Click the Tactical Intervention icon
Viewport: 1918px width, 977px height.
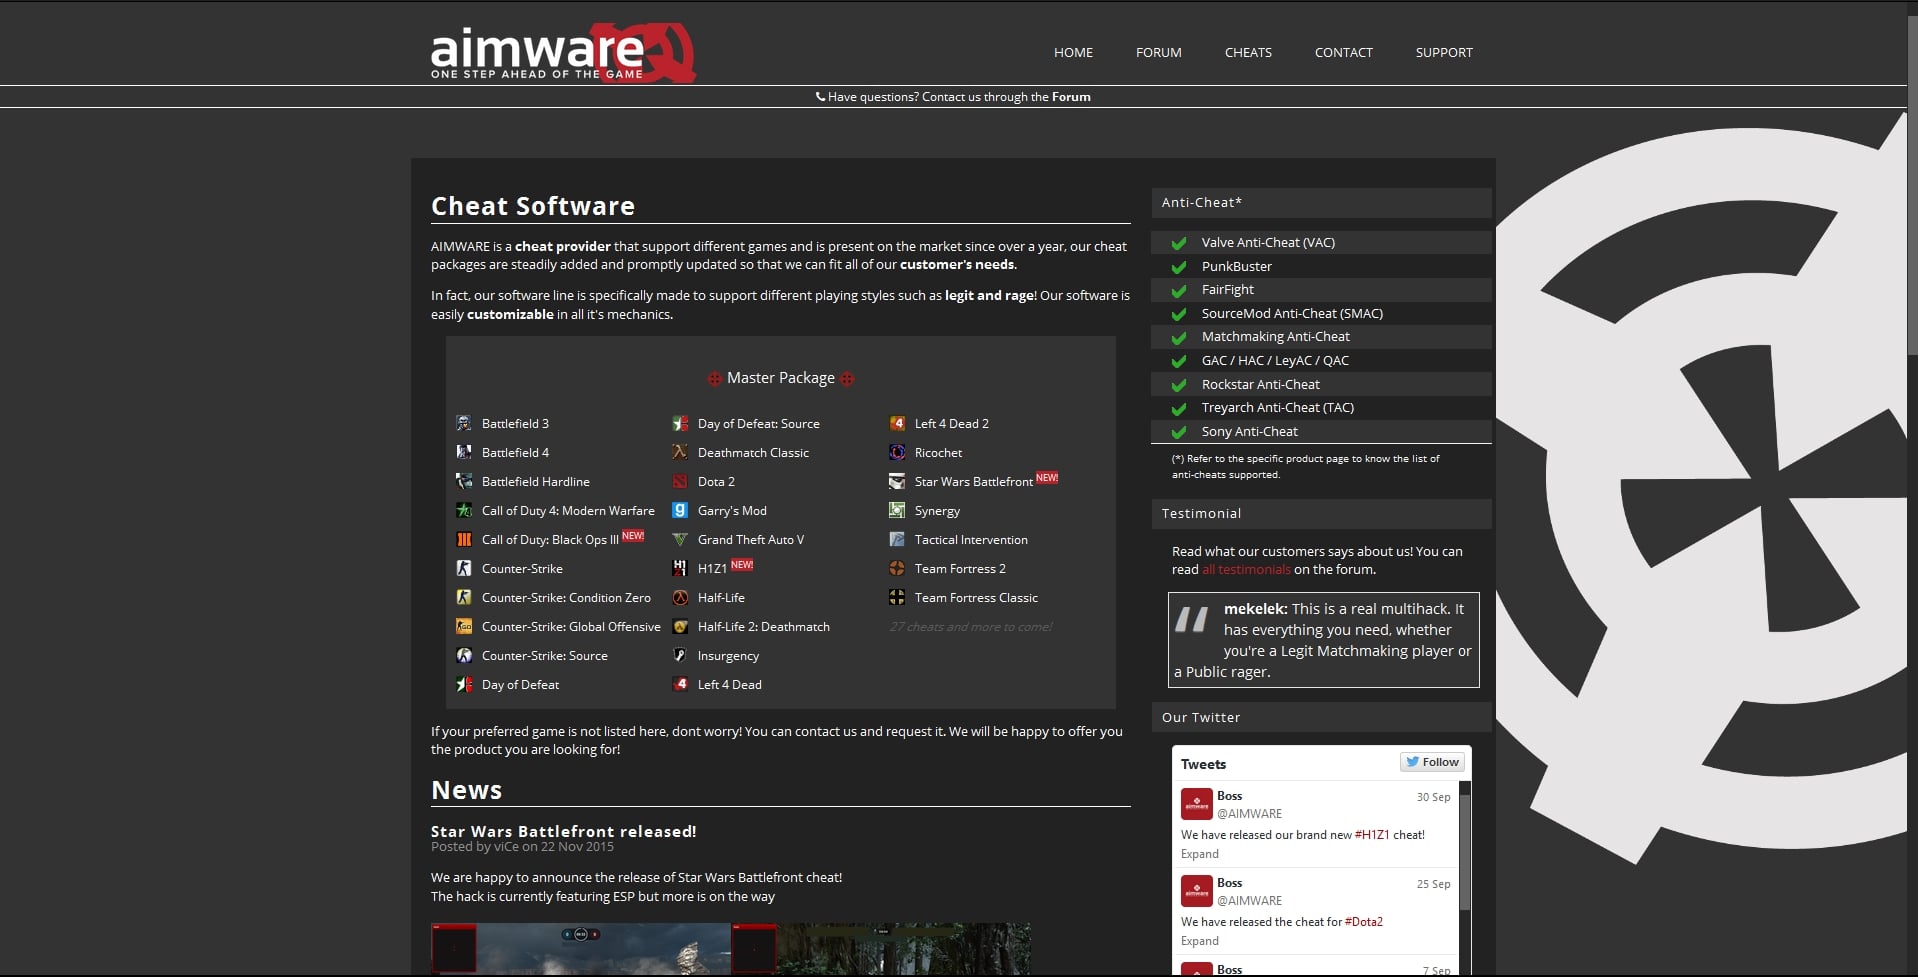tap(897, 539)
